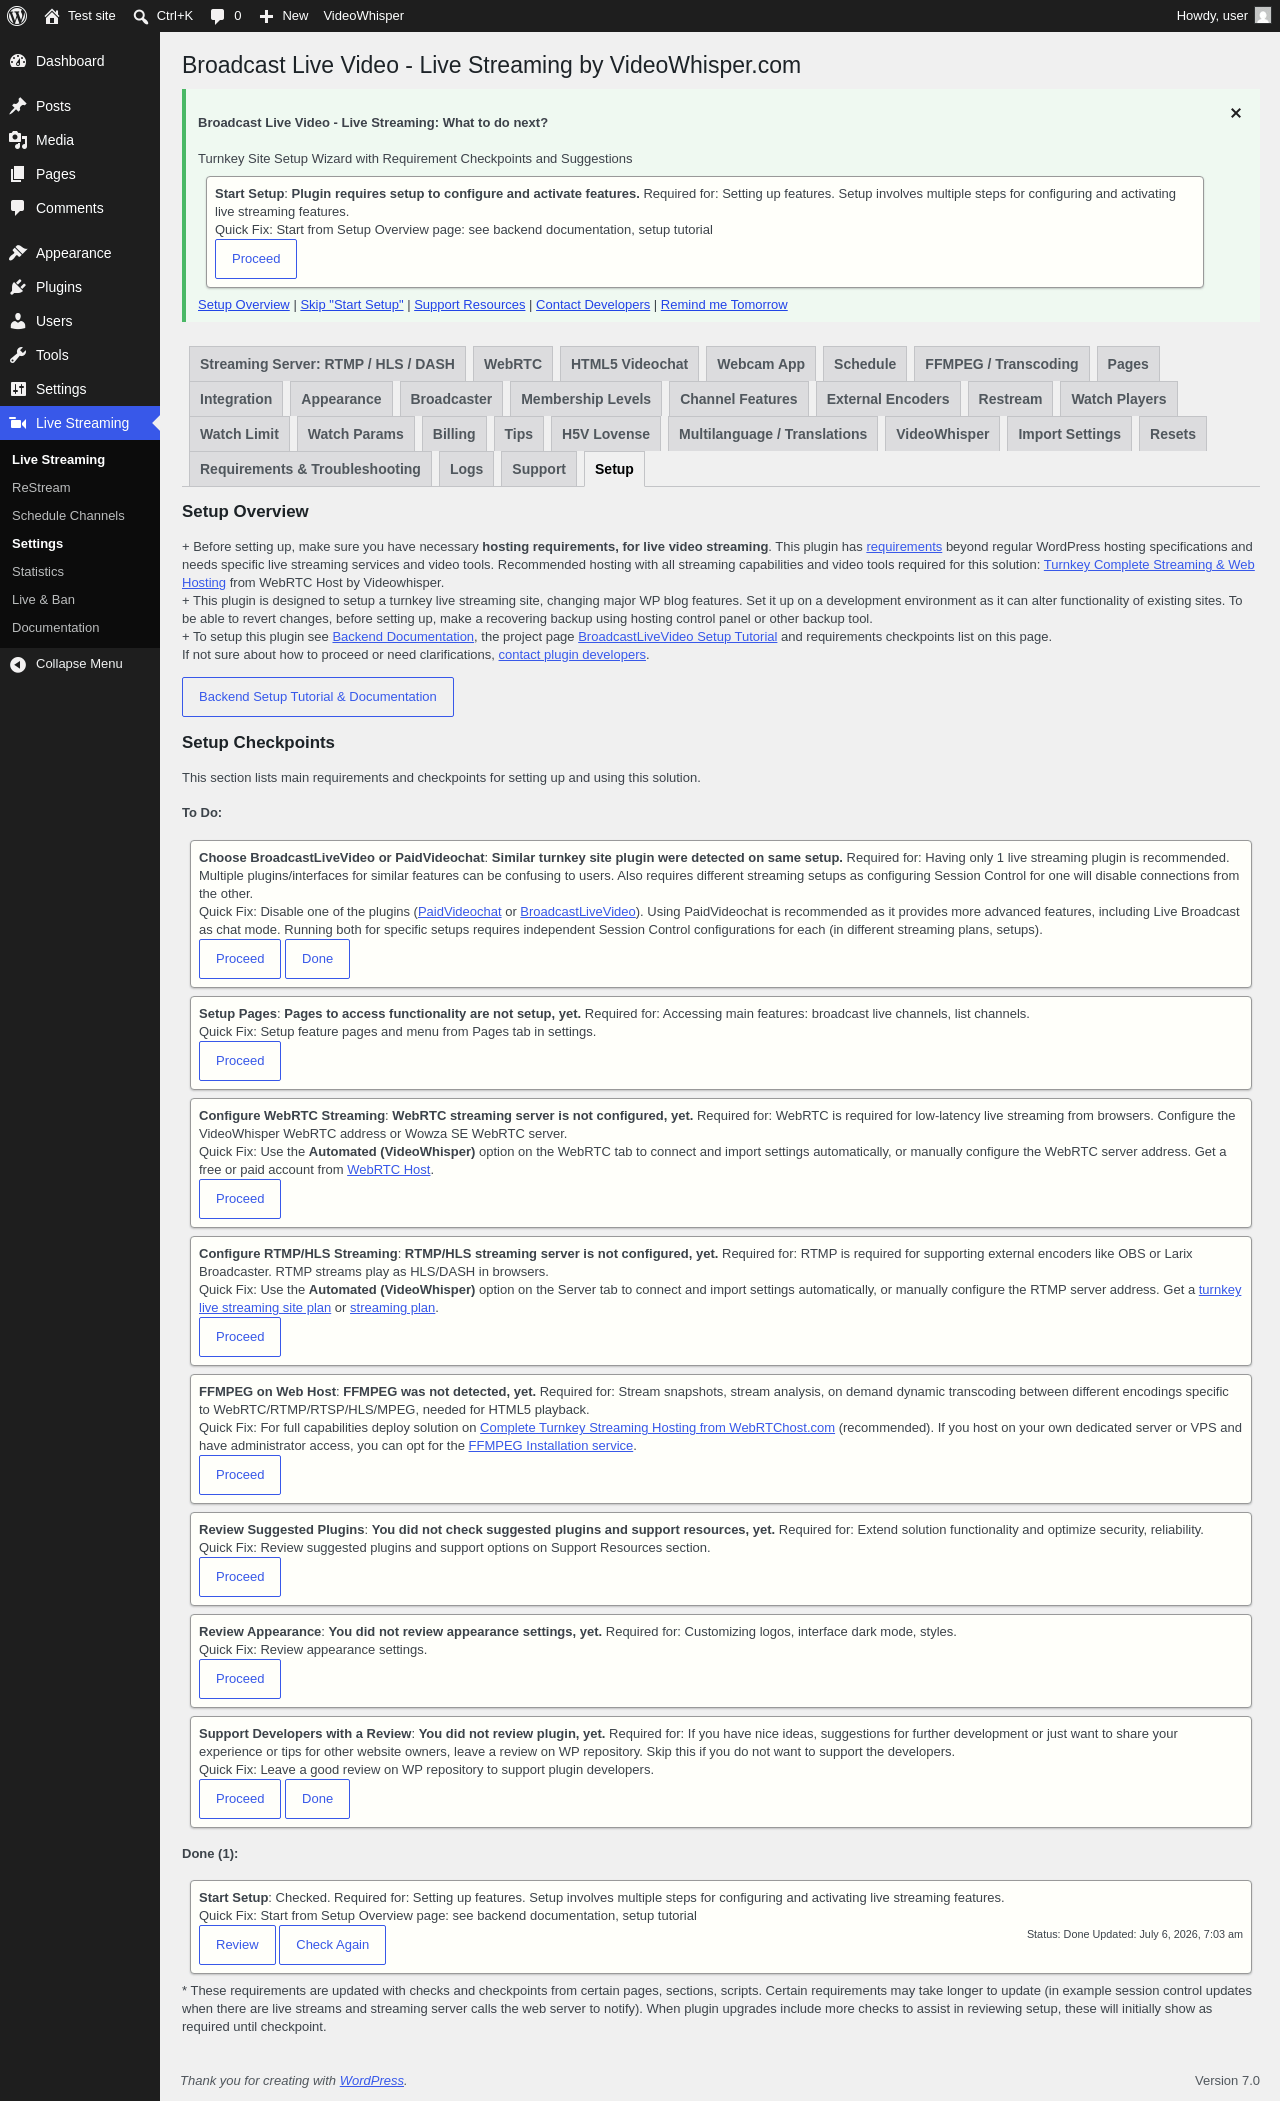Dismiss the What to do next notice
1280x2101 pixels.
(x=1236, y=113)
